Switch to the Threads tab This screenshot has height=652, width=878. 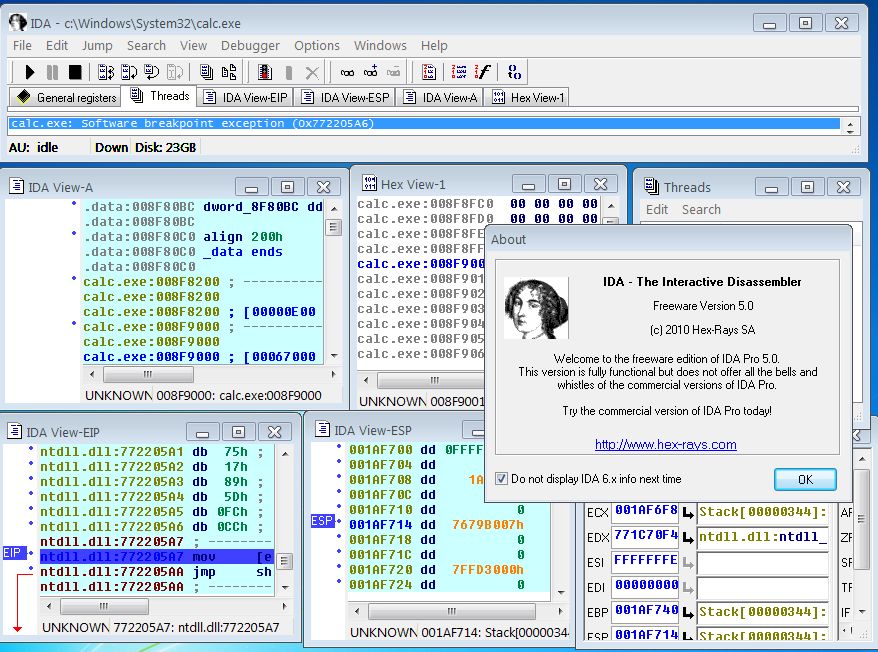point(160,96)
